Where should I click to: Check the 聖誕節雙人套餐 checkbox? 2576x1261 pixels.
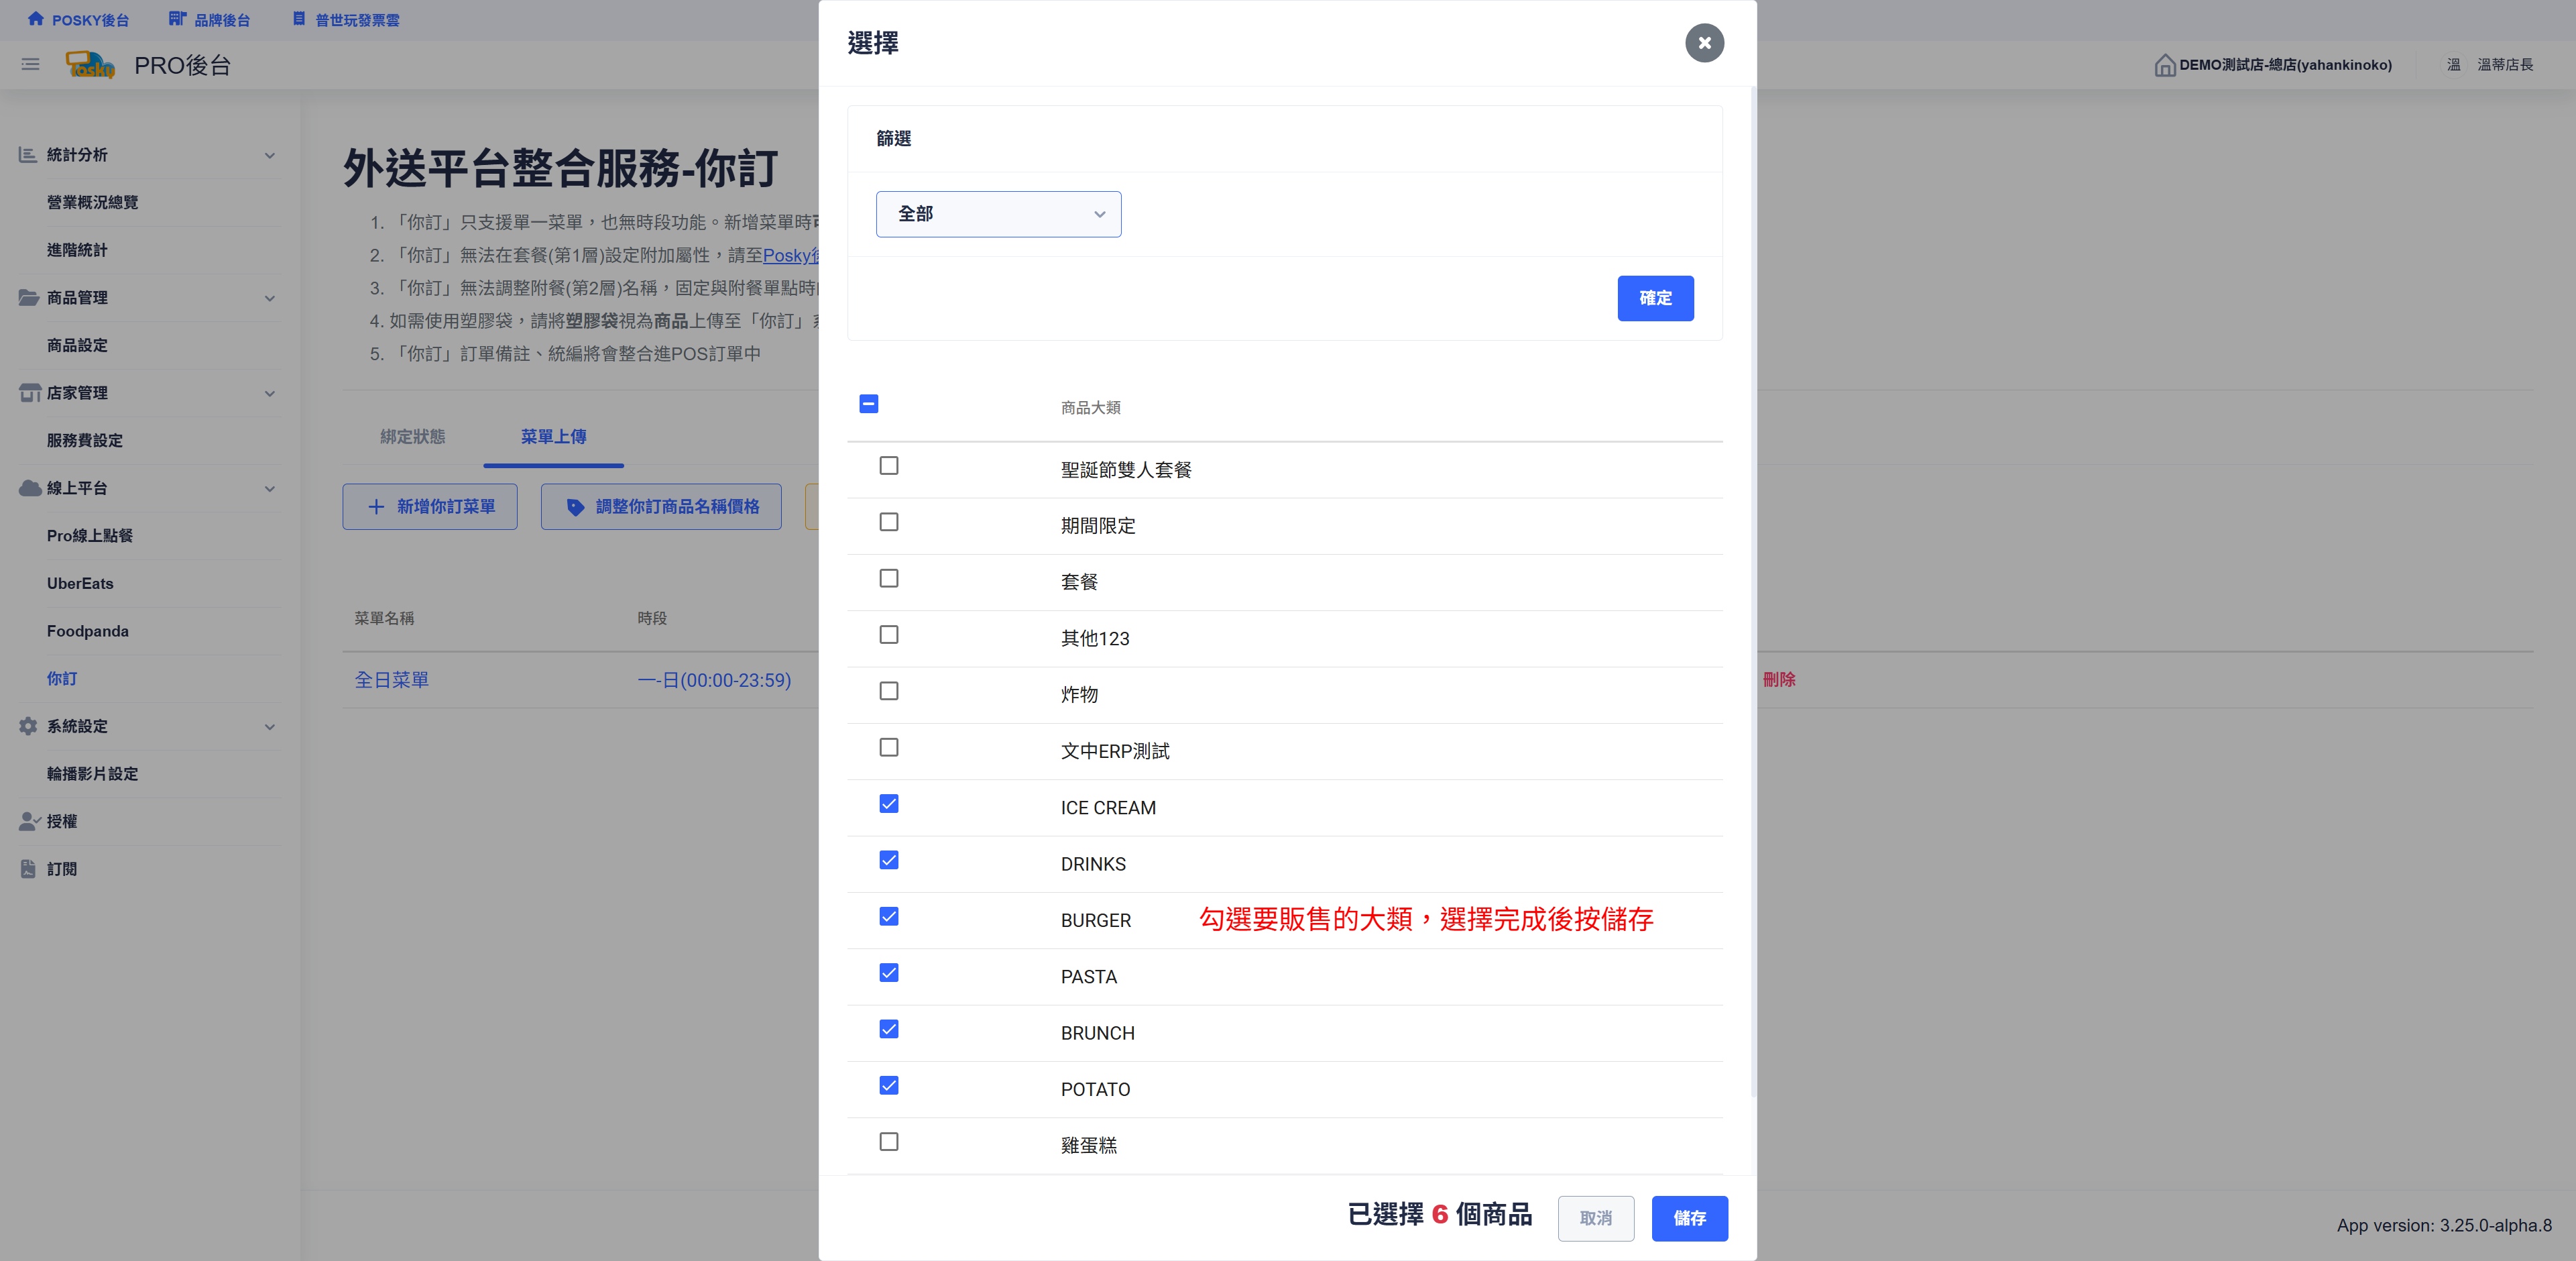888,466
